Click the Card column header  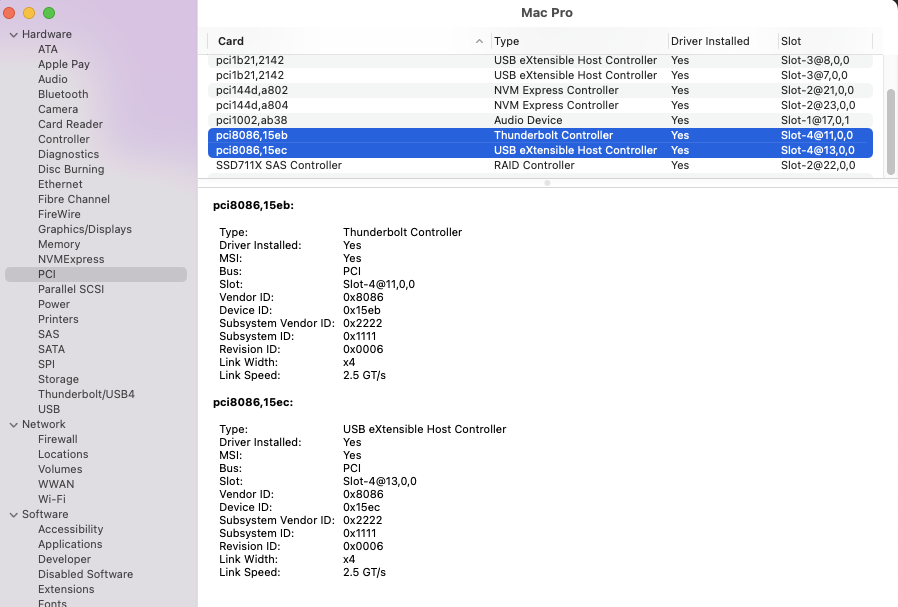click(349, 41)
